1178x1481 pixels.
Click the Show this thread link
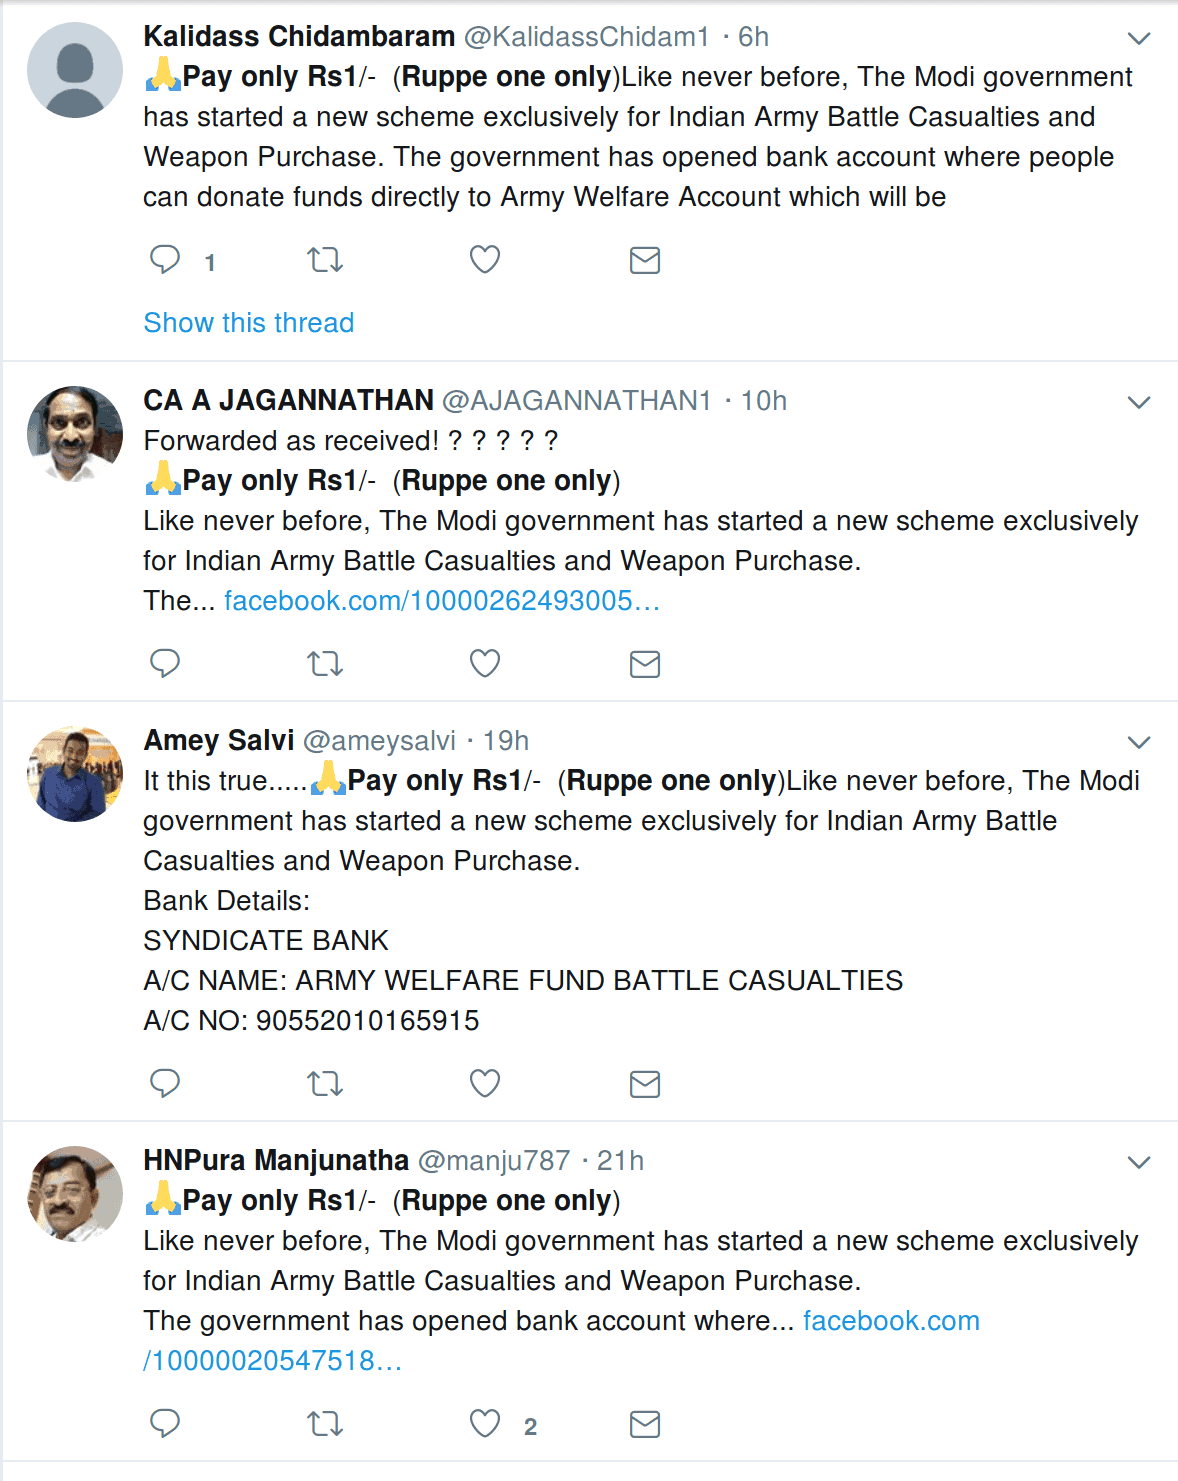click(249, 323)
